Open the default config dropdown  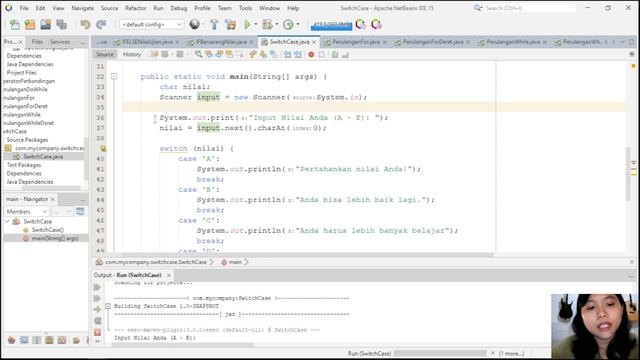pos(151,24)
